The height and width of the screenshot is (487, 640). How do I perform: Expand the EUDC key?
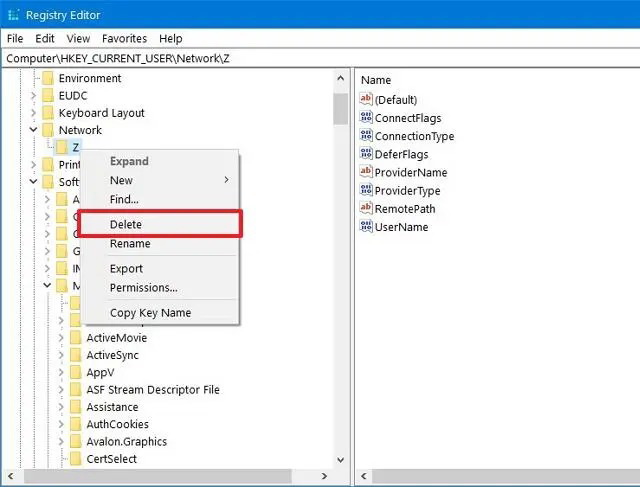pos(33,96)
